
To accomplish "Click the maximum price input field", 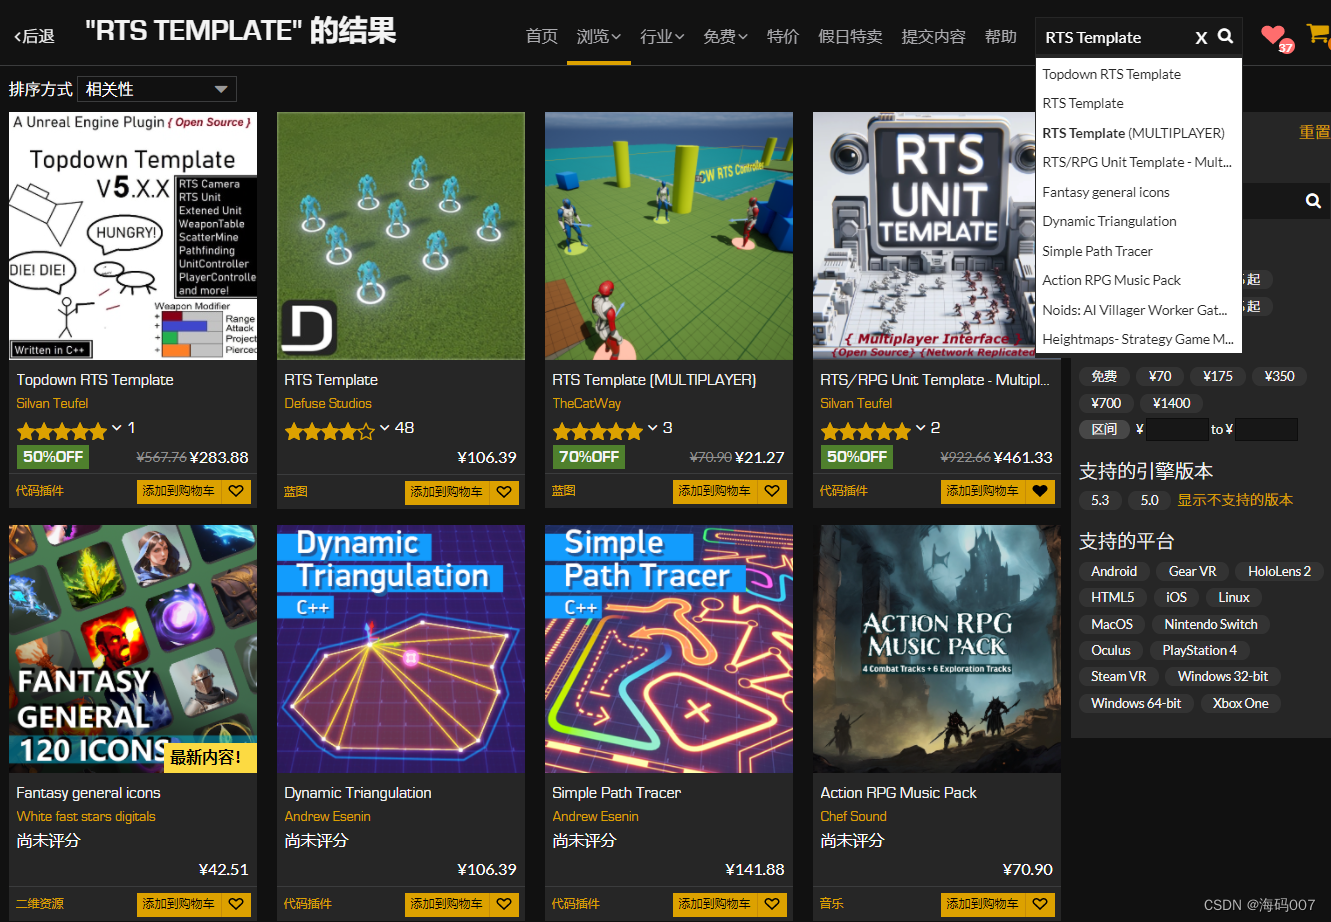I will 1266,430.
